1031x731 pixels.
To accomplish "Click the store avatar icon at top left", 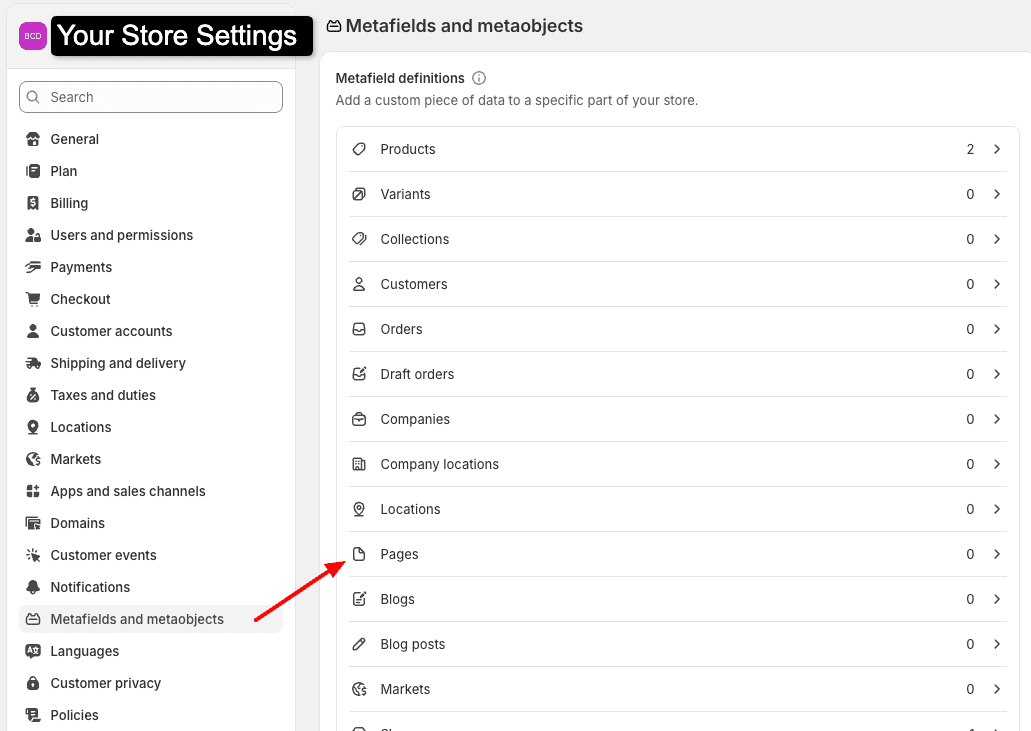I will (33, 36).
